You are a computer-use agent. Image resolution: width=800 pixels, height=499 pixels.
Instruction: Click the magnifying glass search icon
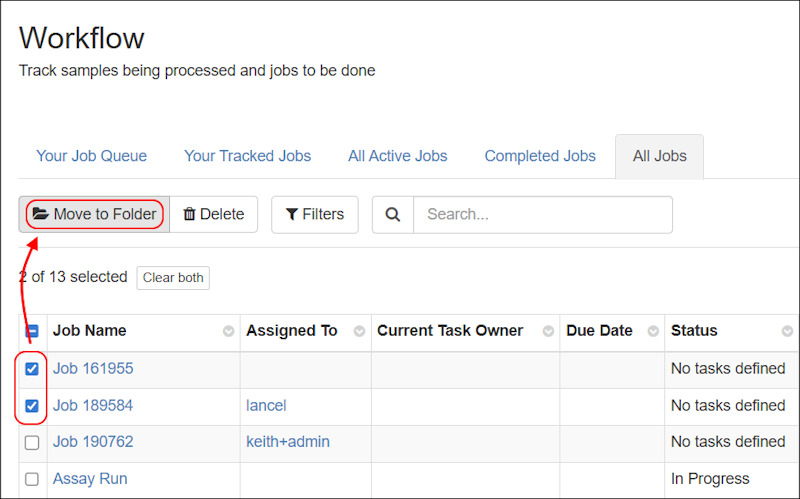click(x=393, y=214)
